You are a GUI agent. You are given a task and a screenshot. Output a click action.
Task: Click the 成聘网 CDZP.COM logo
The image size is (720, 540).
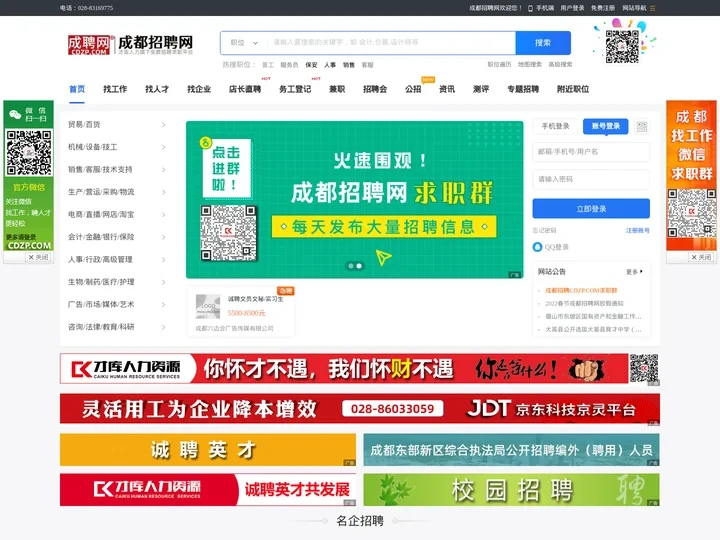pos(130,45)
